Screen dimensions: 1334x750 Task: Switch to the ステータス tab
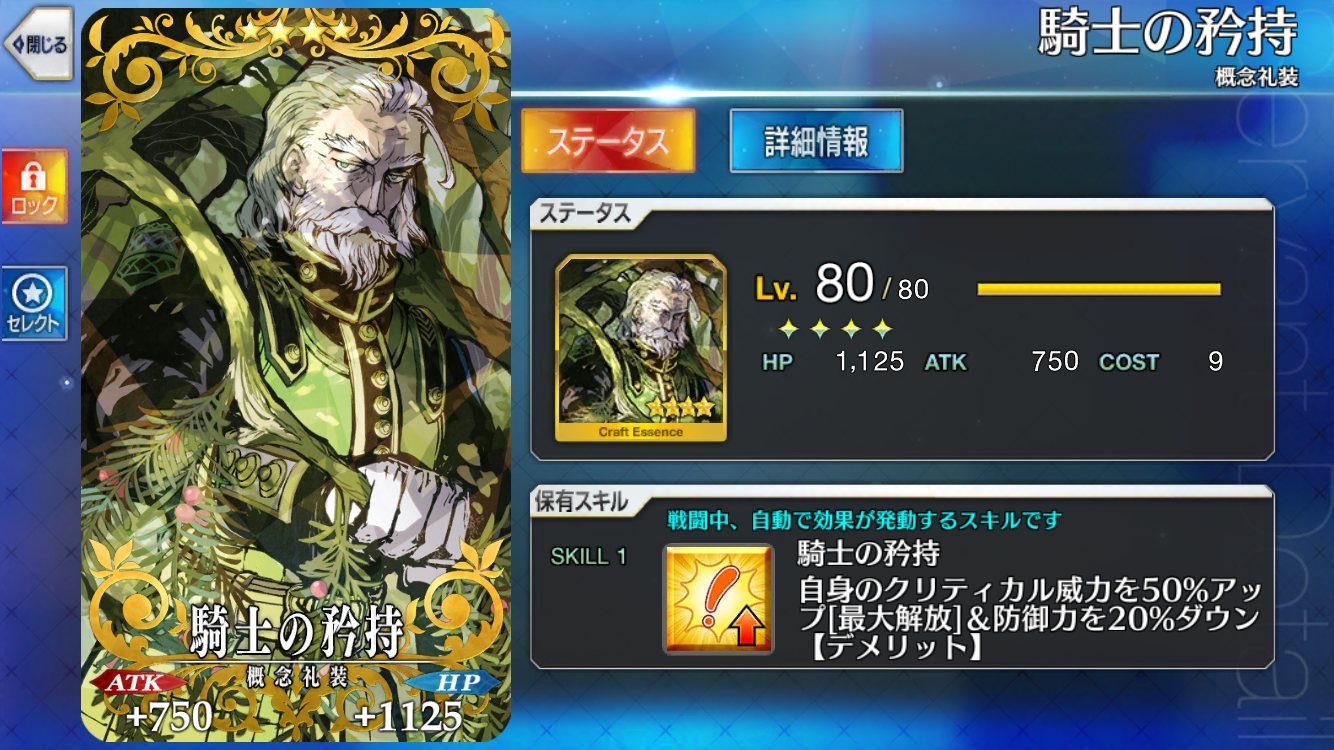(x=608, y=141)
